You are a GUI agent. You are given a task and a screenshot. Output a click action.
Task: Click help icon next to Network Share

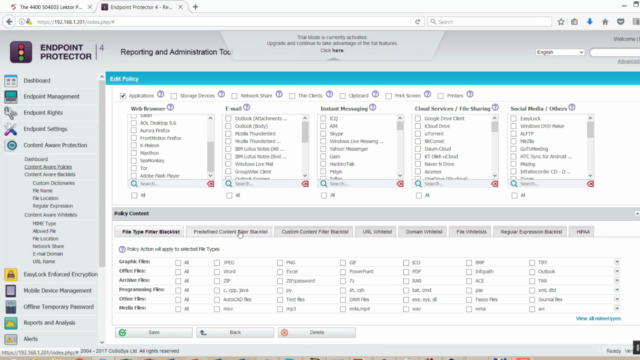279,94
